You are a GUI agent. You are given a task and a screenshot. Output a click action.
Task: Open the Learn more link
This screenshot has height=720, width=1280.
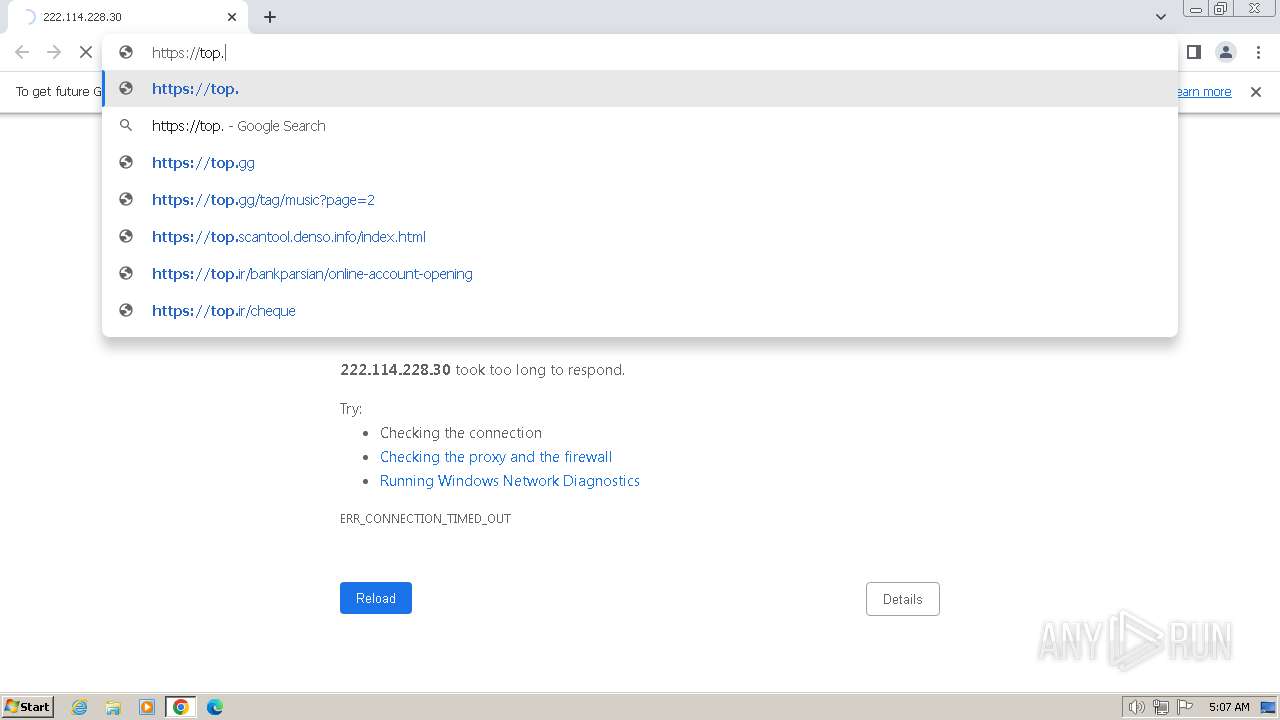click(x=1204, y=92)
